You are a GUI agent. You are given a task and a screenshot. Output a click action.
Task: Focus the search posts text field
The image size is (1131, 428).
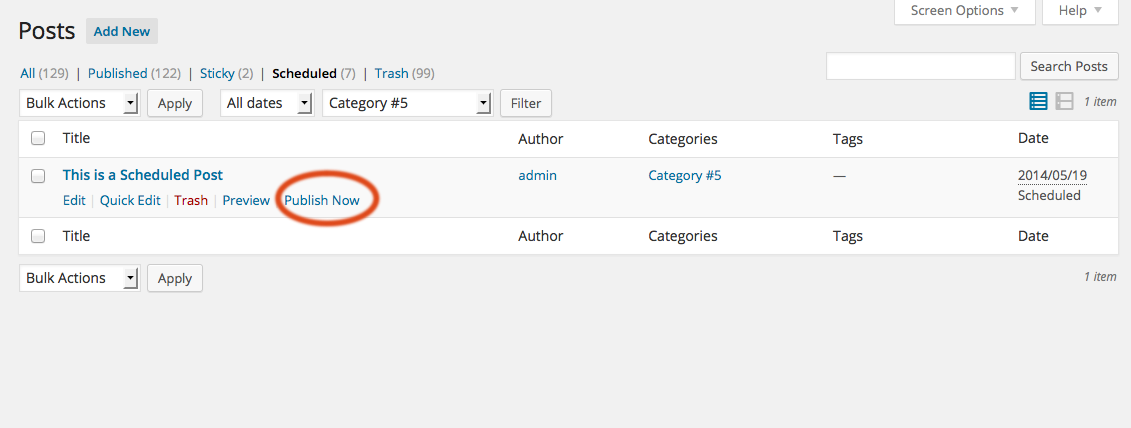920,66
